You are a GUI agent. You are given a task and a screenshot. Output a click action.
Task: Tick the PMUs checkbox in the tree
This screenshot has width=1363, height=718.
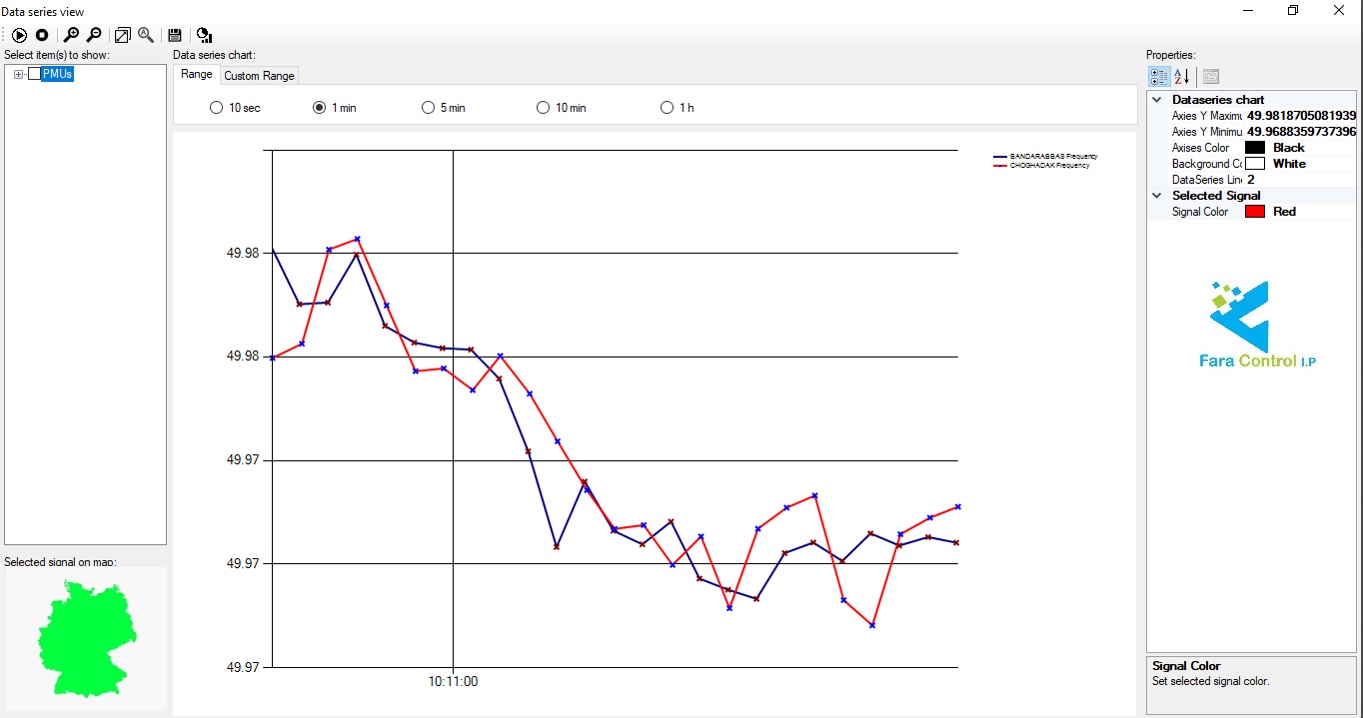35,74
